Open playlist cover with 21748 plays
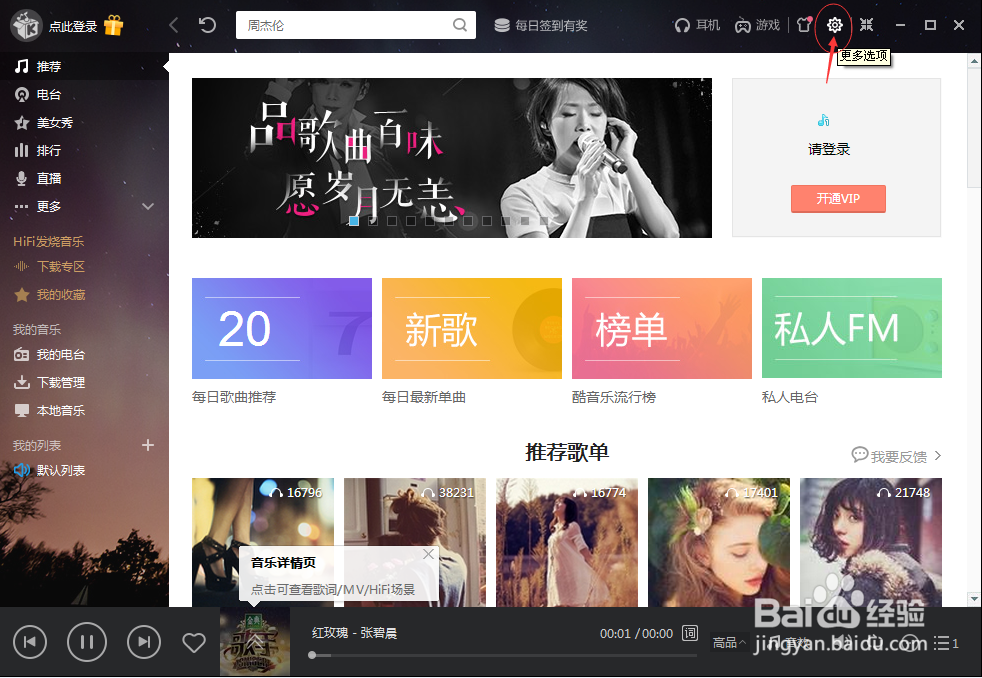The height and width of the screenshot is (678, 982). point(871,542)
